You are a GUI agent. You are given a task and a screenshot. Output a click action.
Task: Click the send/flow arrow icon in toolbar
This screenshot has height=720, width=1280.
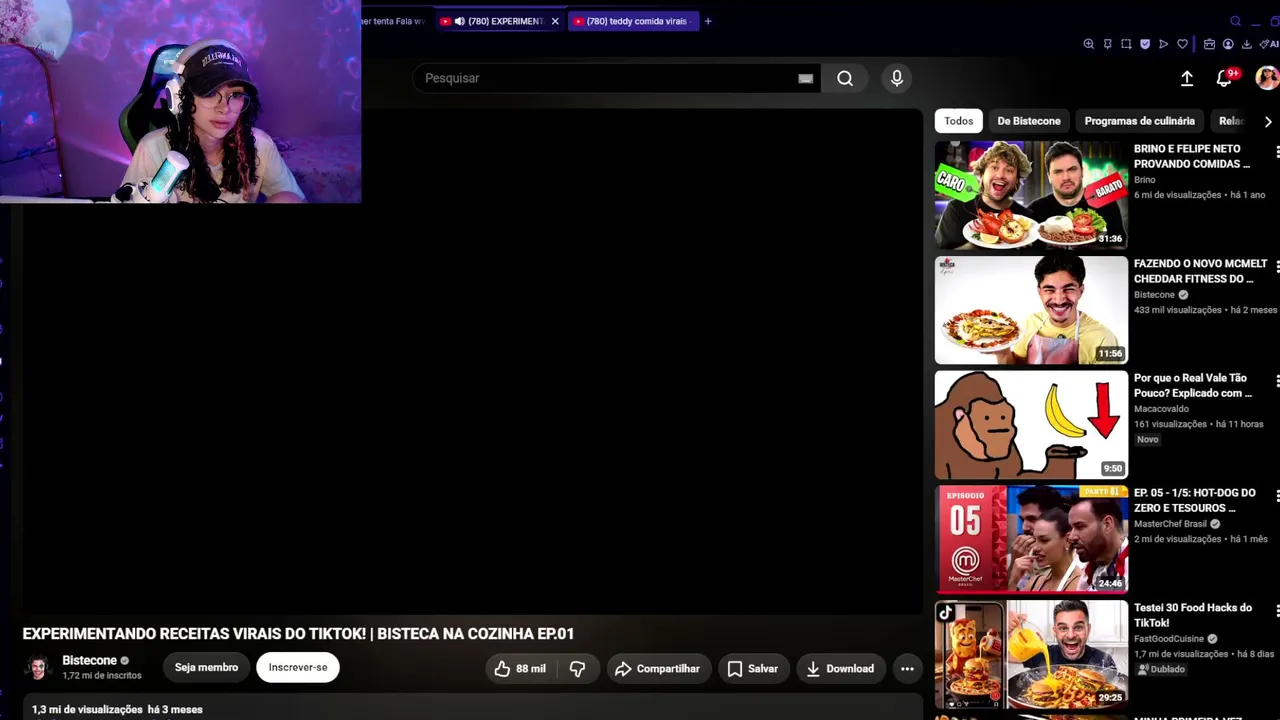1163,44
